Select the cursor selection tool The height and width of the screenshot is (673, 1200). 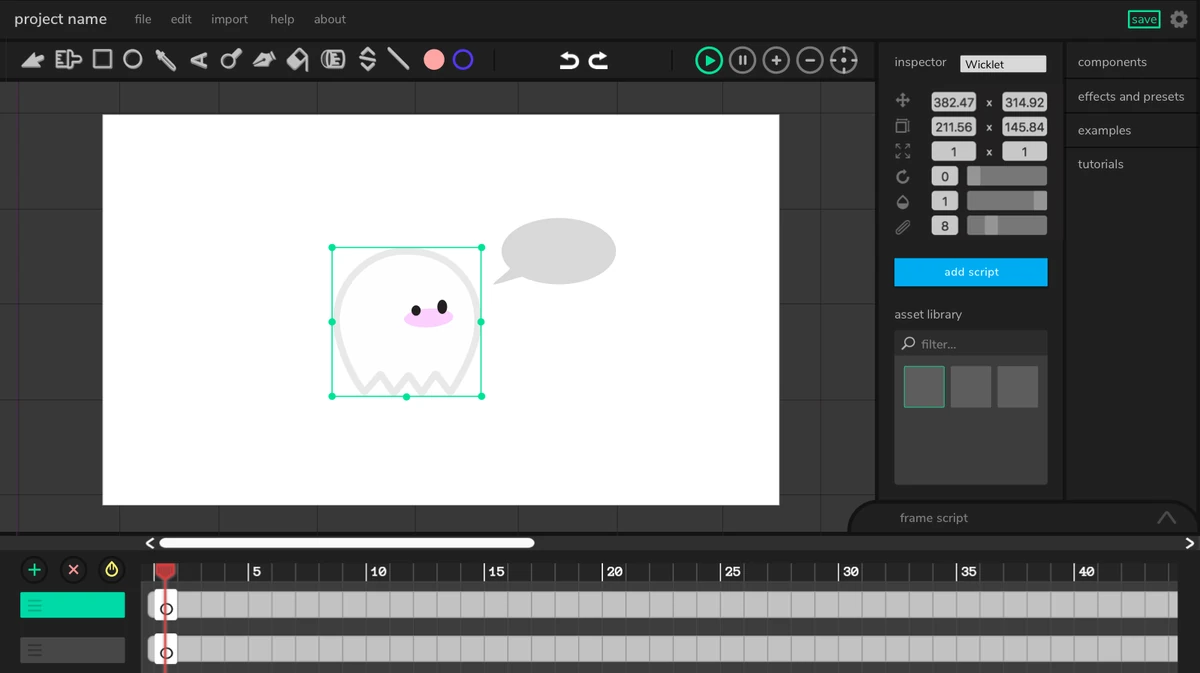pyautogui.click(x=32, y=60)
